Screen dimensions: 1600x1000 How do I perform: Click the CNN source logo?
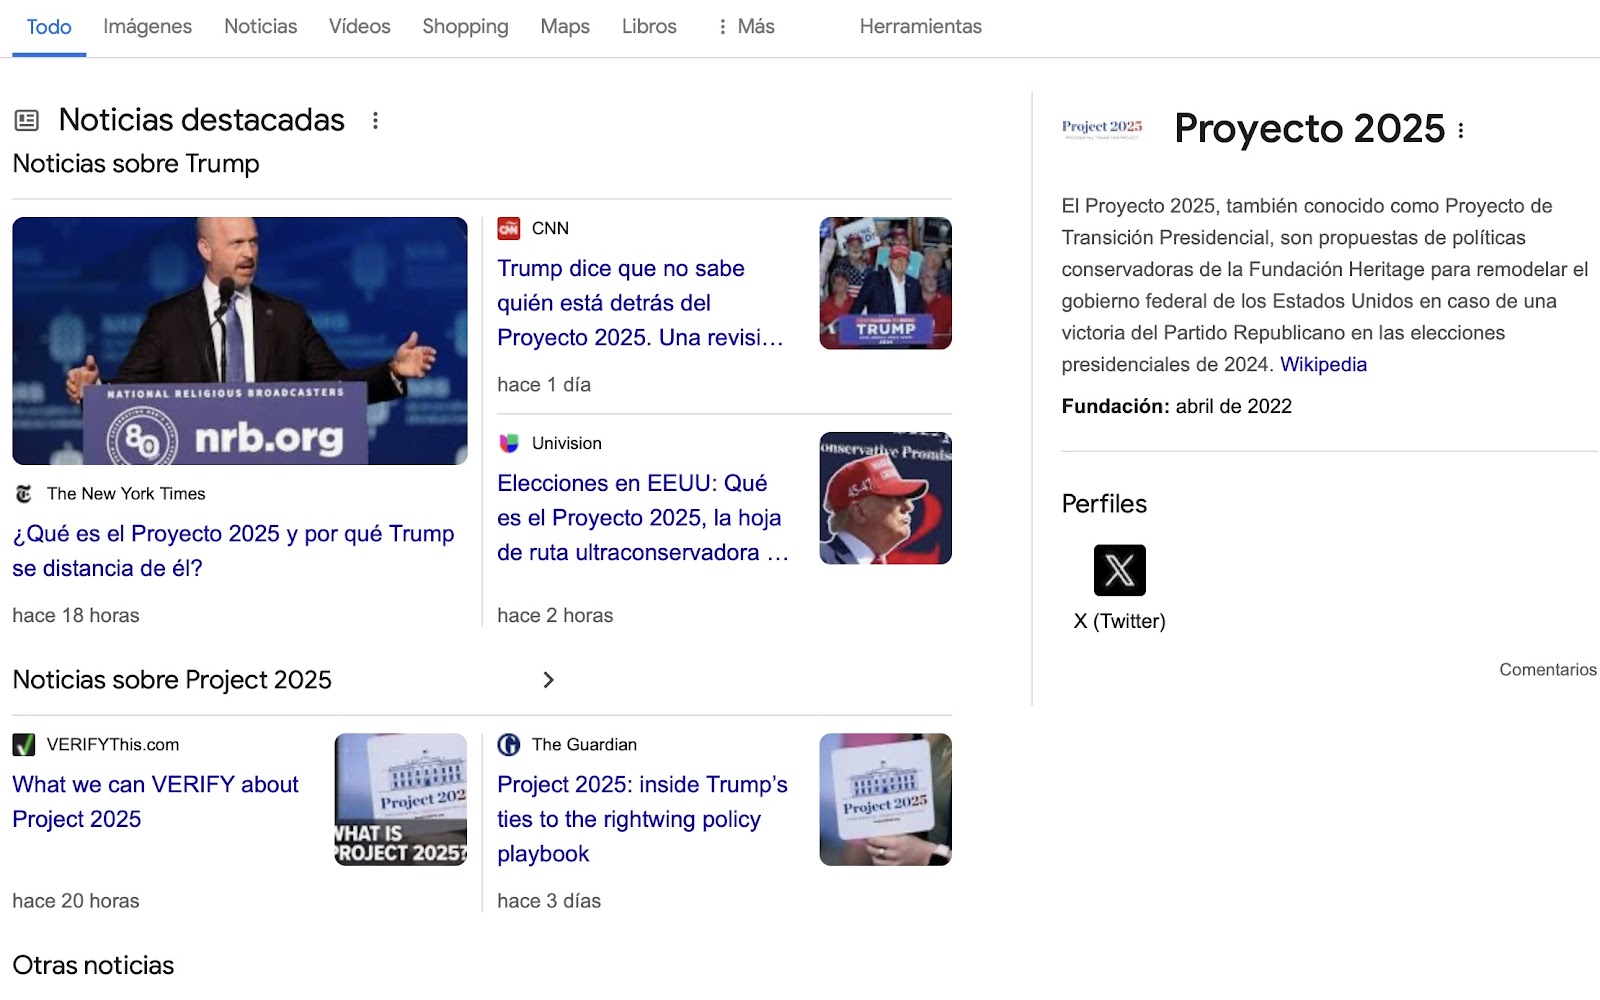pos(509,228)
